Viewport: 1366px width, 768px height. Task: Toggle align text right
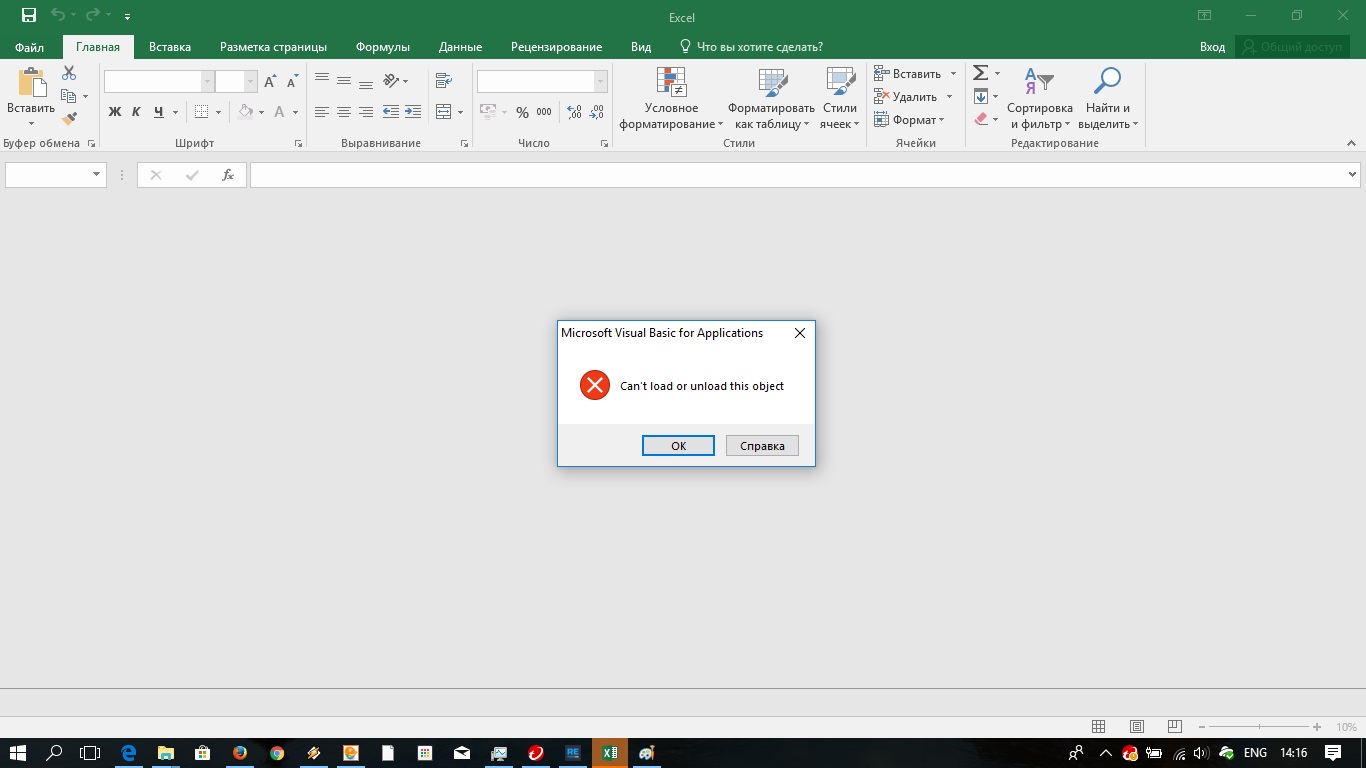point(366,112)
